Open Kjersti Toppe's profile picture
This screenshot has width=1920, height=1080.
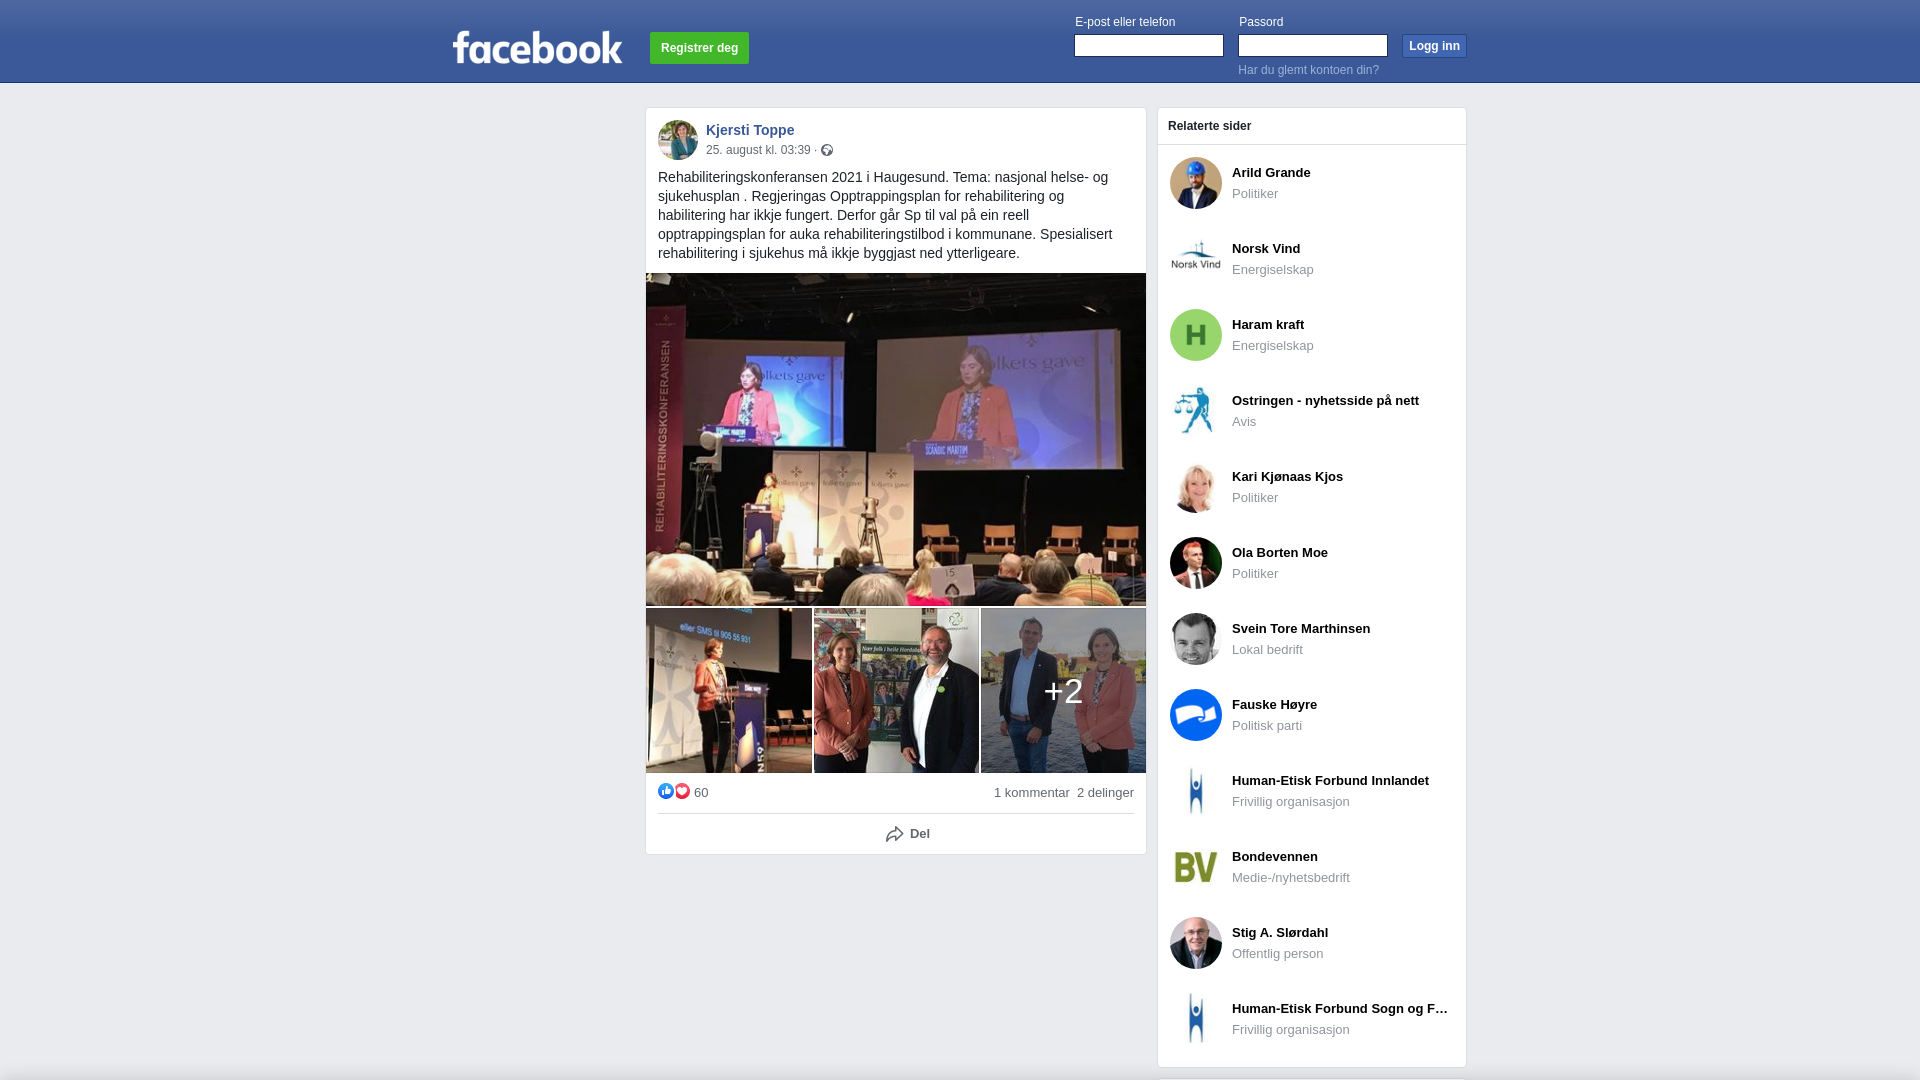pyautogui.click(x=678, y=140)
